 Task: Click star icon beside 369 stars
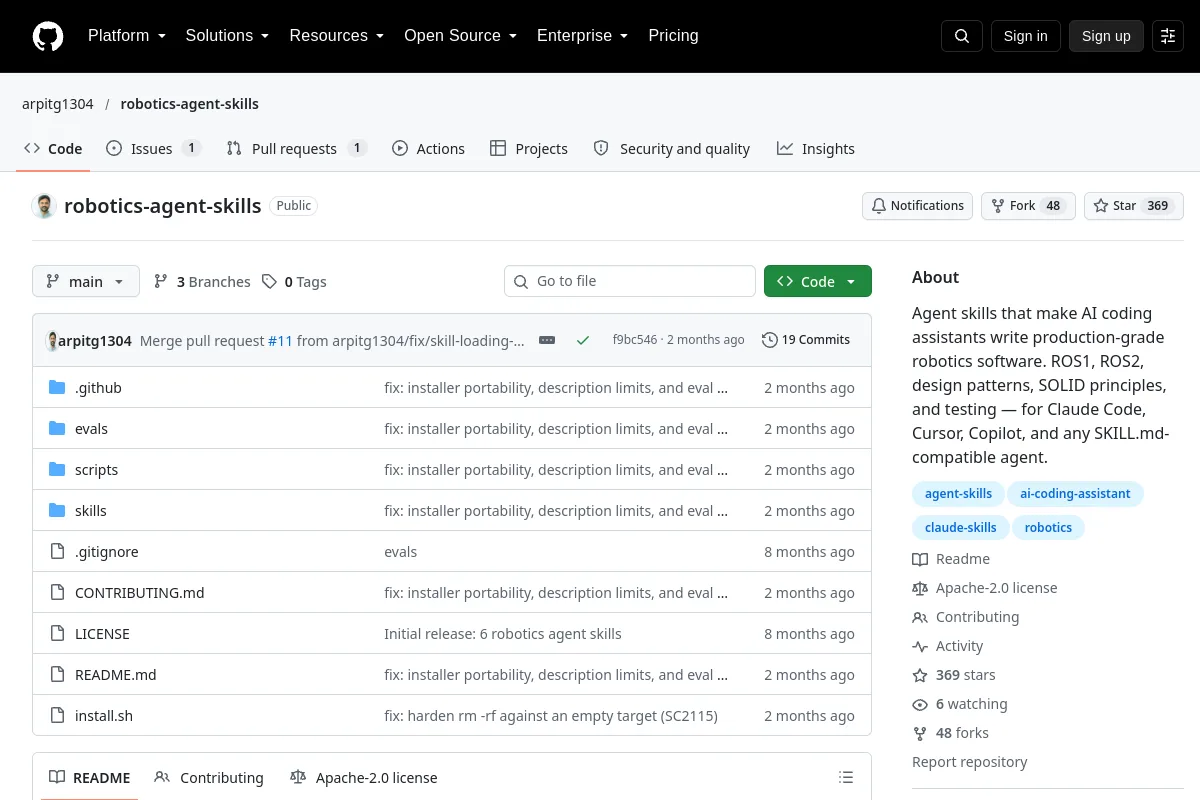click(x=920, y=675)
